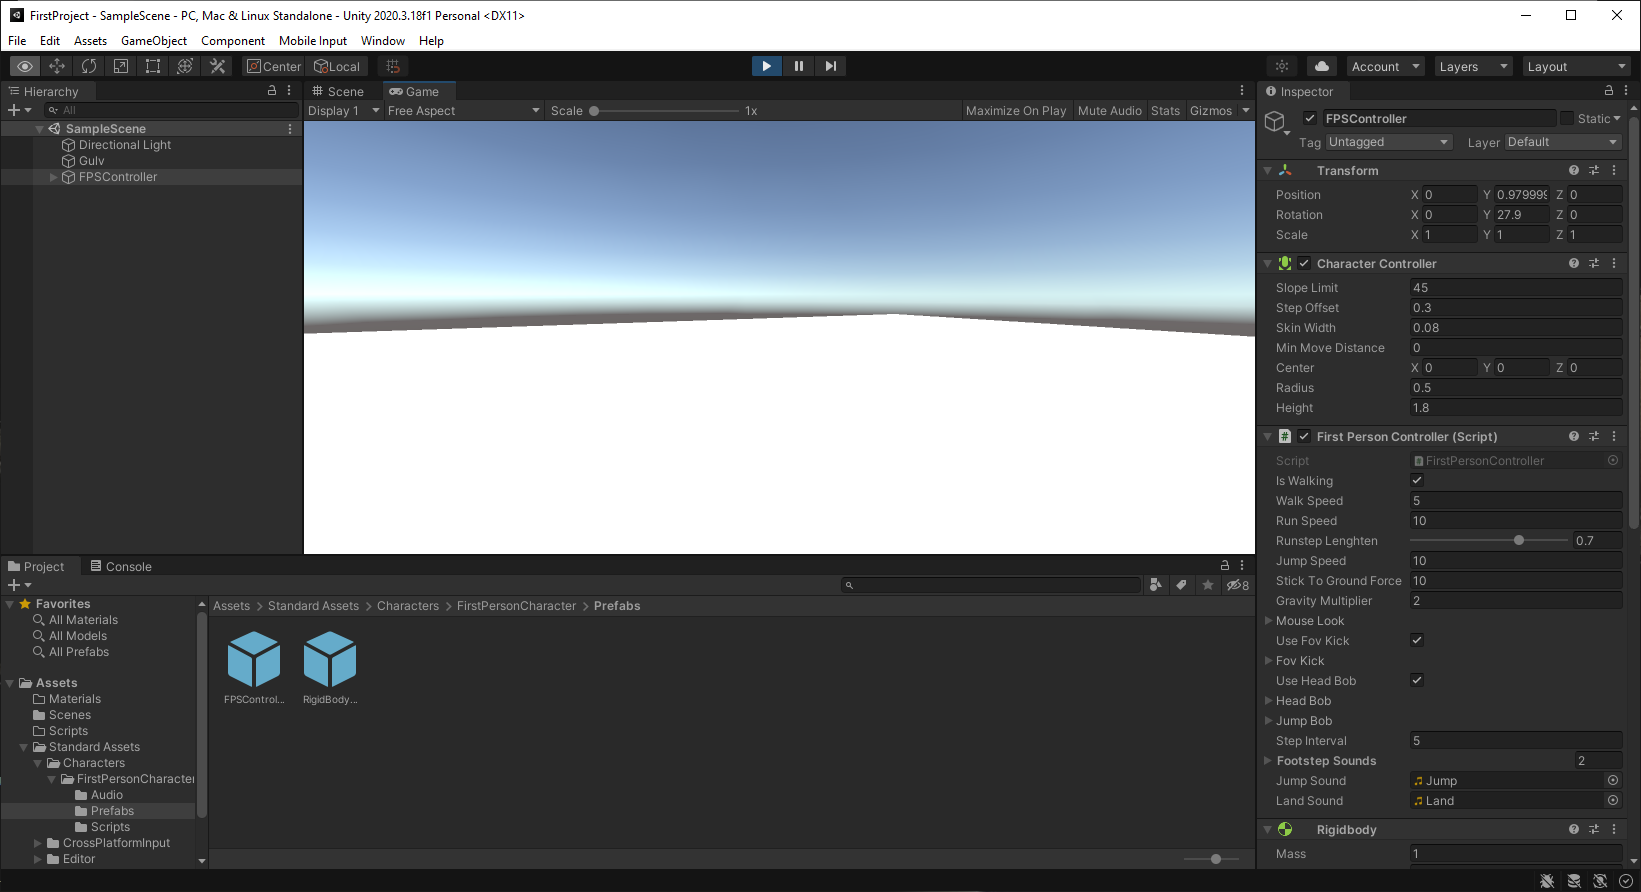Open the Assets menu
1641x892 pixels.
click(90, 41)
